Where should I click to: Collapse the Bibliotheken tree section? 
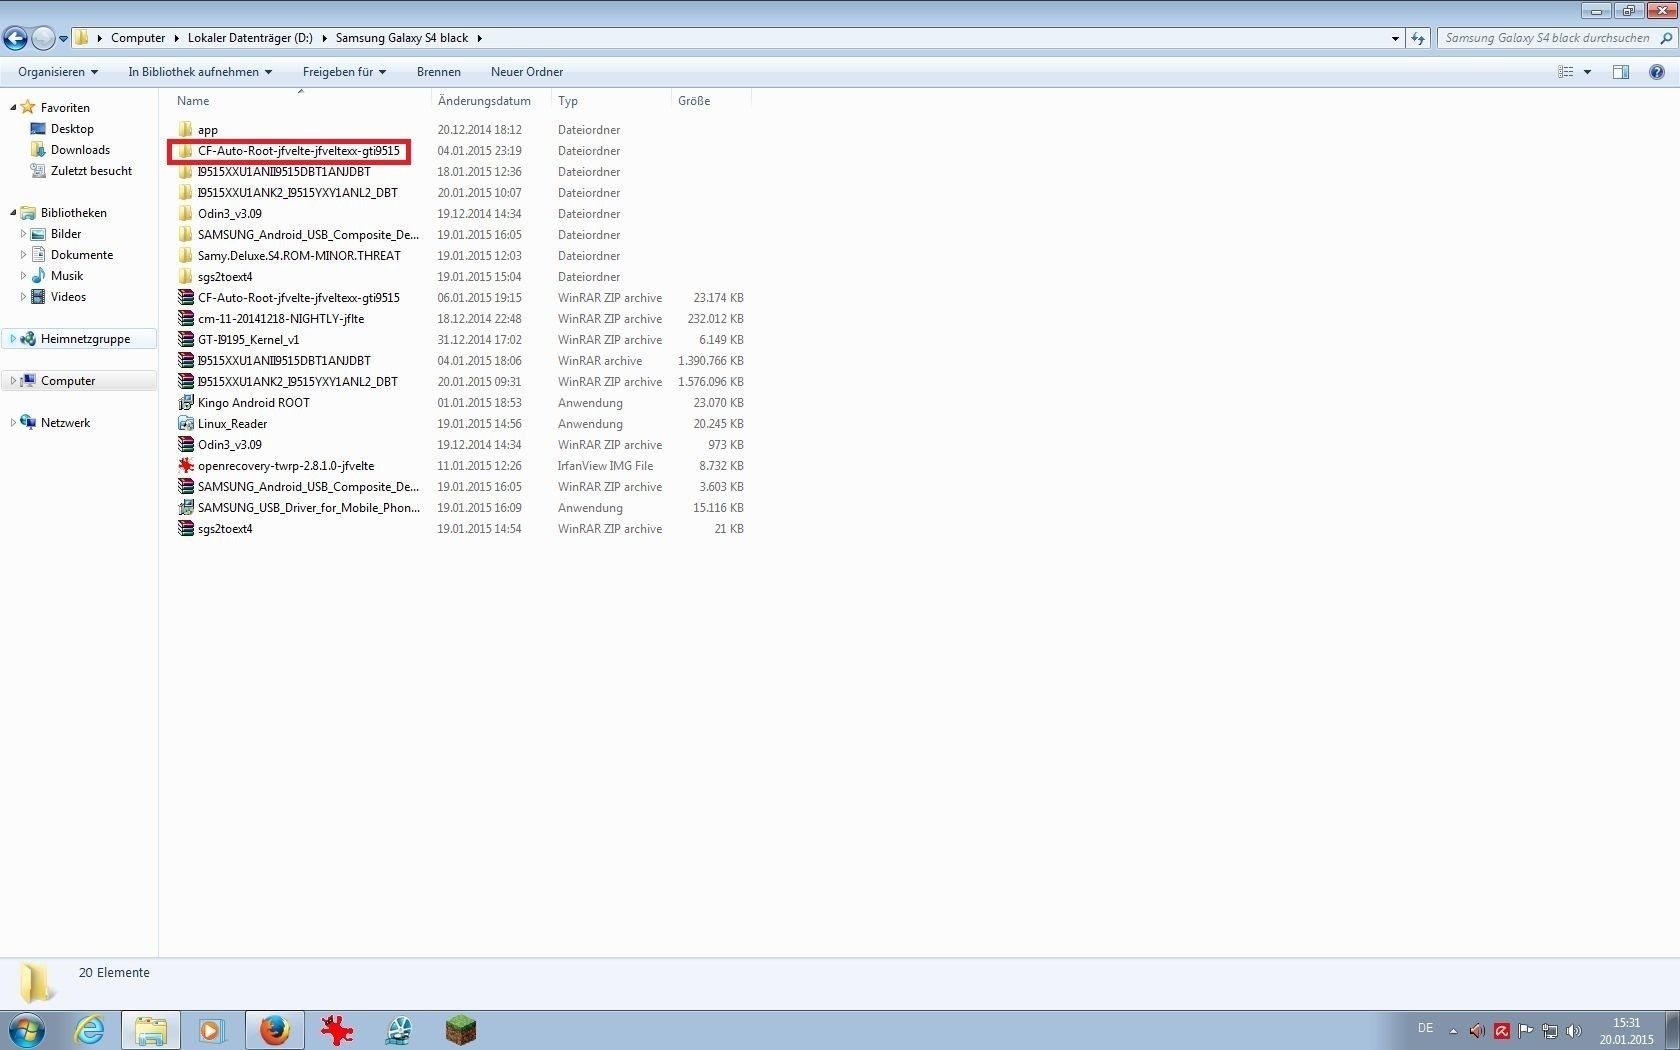coord(13,213)
